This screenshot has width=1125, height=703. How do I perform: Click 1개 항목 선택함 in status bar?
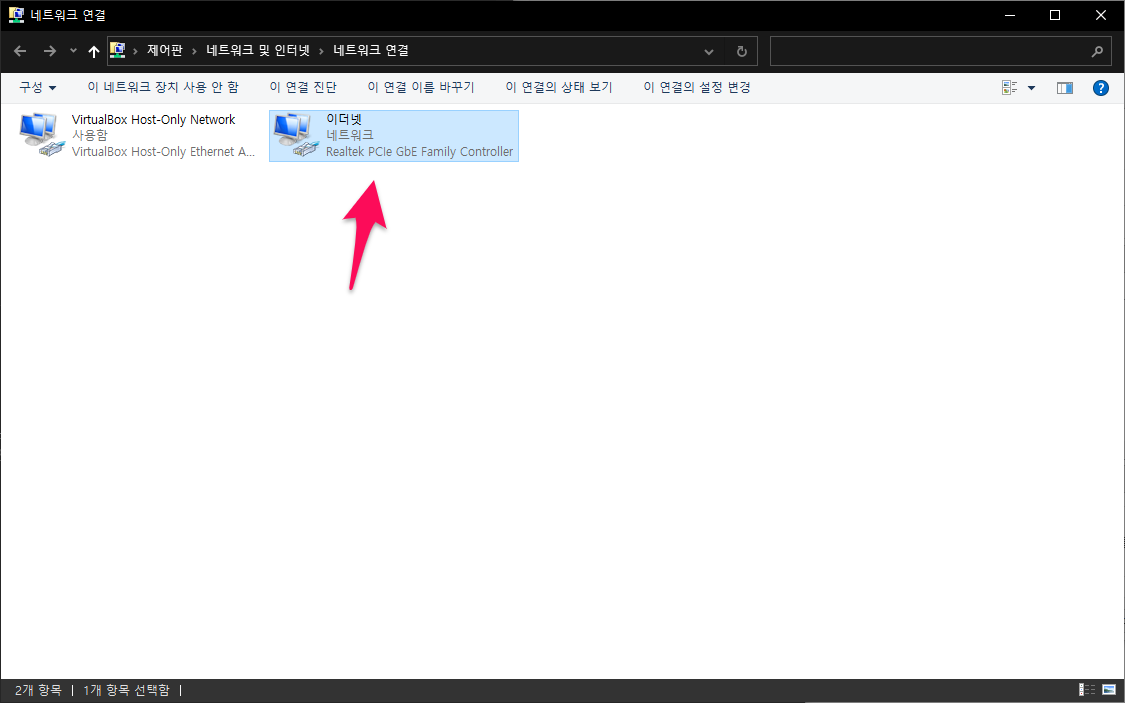[x=126, y=690]
